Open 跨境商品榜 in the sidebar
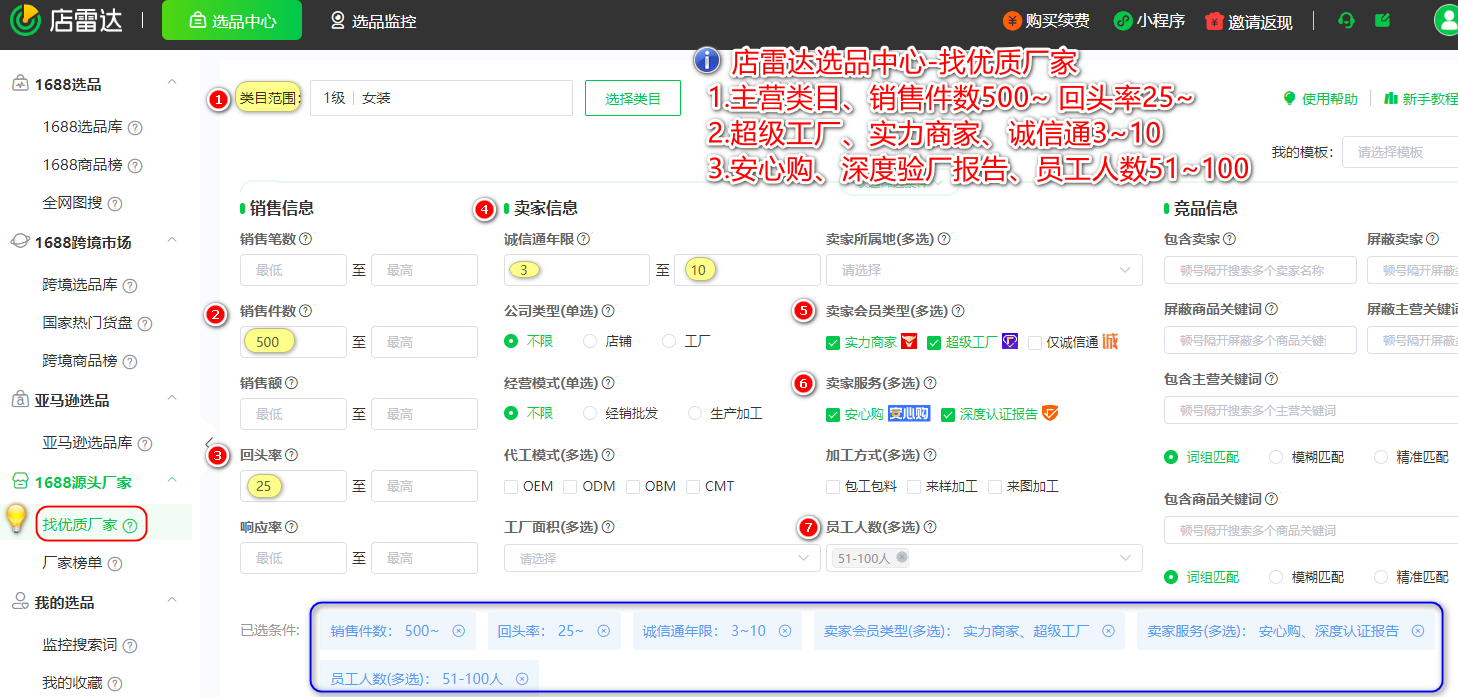The height and width of the screenshot is (697, 1458). click(x=80, y=361)
